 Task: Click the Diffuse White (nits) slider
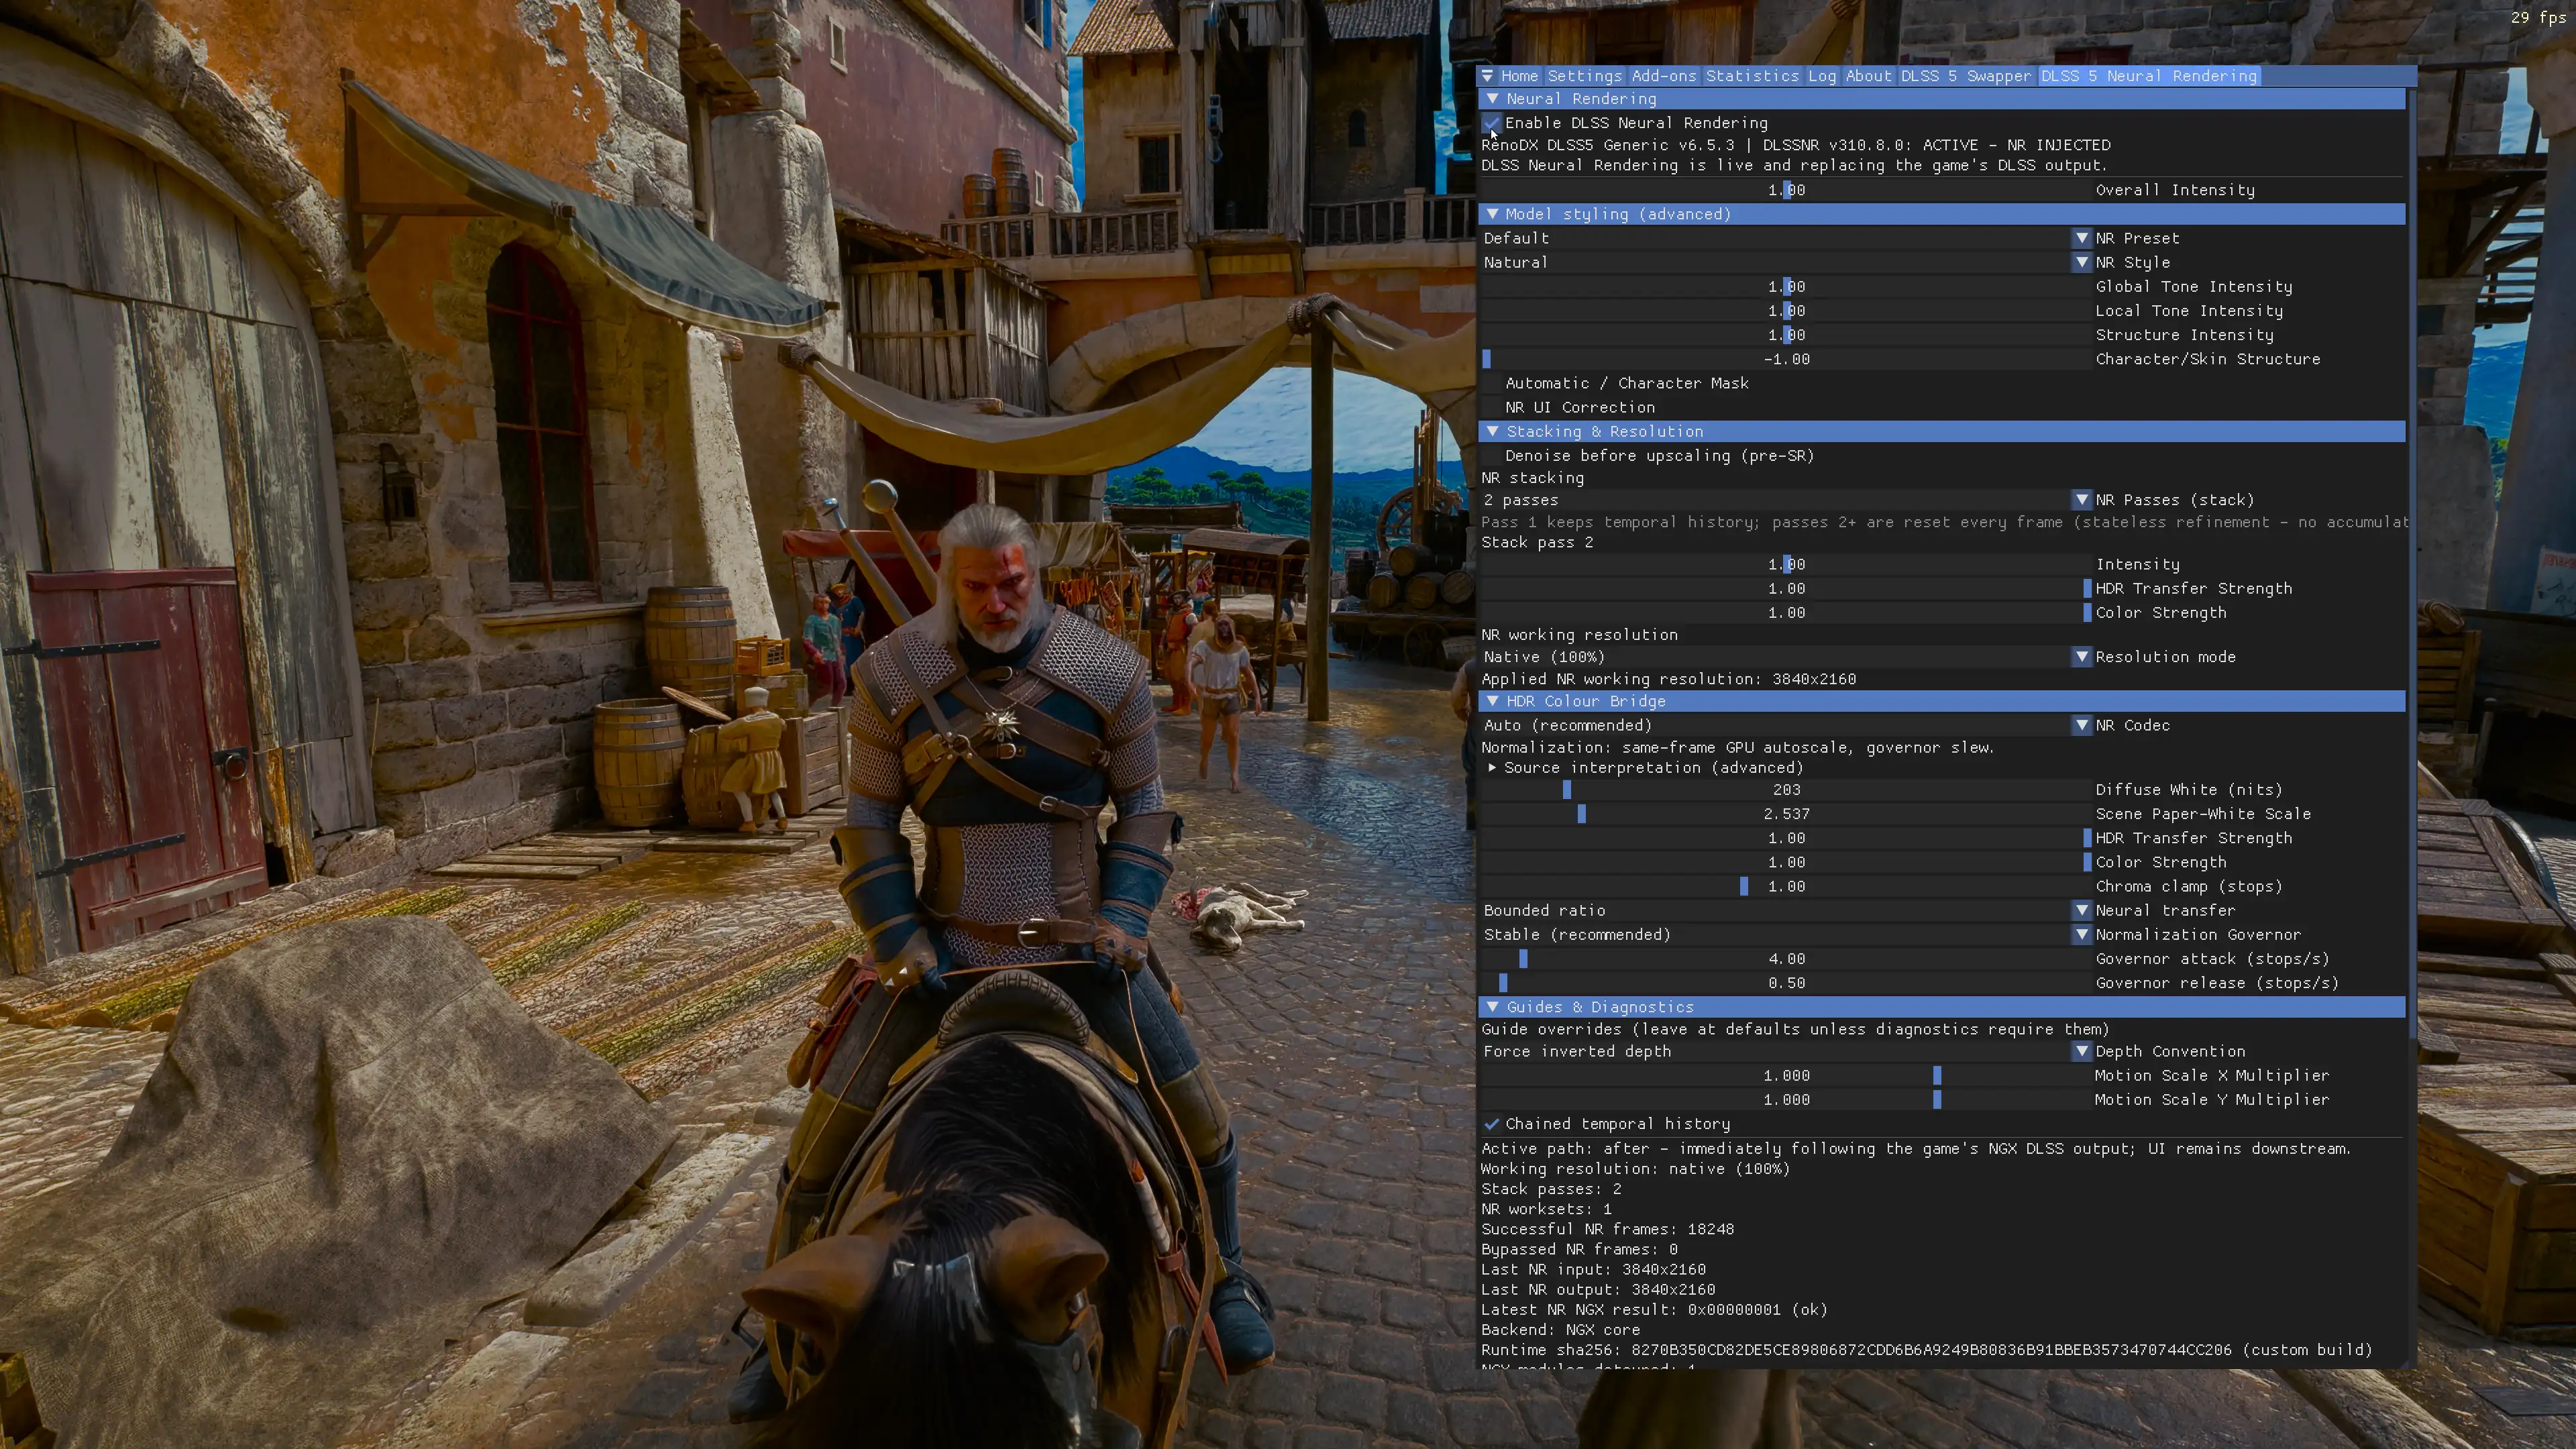pos(1786,790)
